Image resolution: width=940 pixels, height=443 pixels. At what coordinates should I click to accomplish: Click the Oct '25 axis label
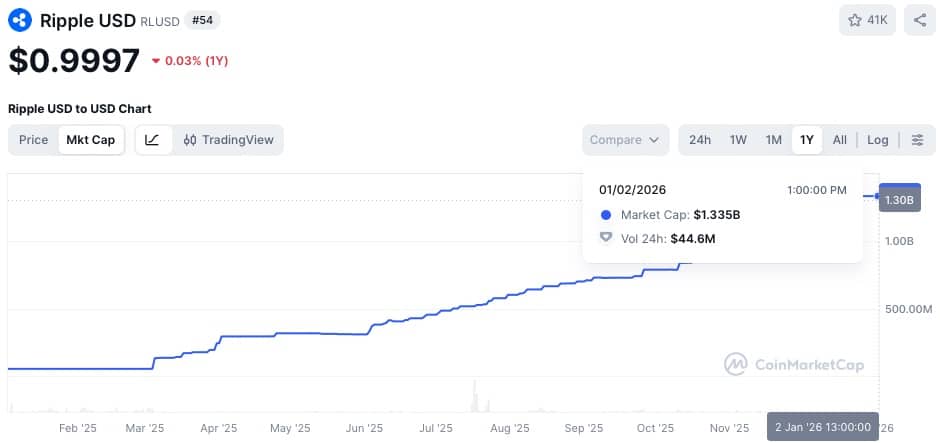click(655, 428)
